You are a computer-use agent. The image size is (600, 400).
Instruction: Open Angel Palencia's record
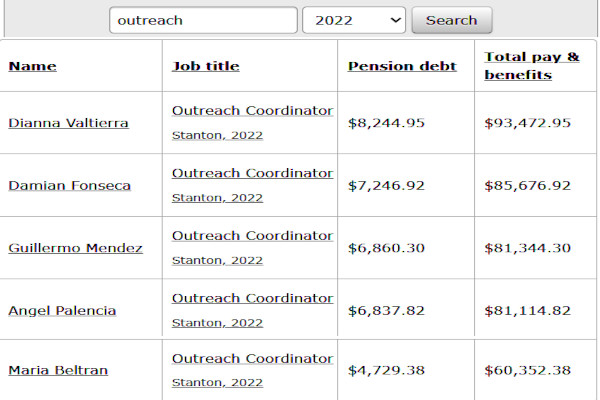tap(62, 310)
